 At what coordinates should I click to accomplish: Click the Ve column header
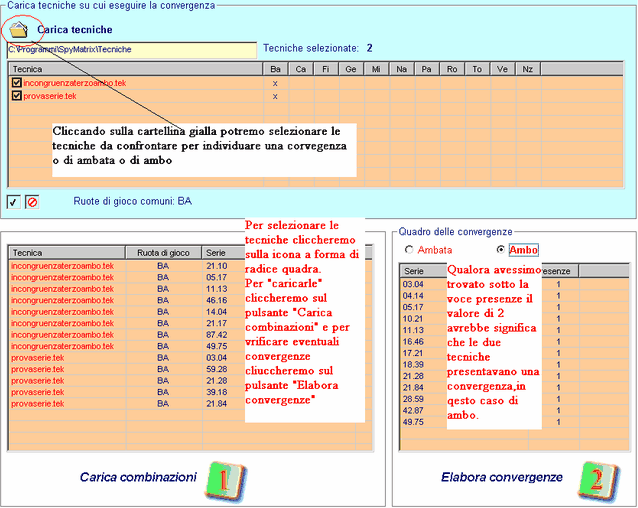coord(503,69)
